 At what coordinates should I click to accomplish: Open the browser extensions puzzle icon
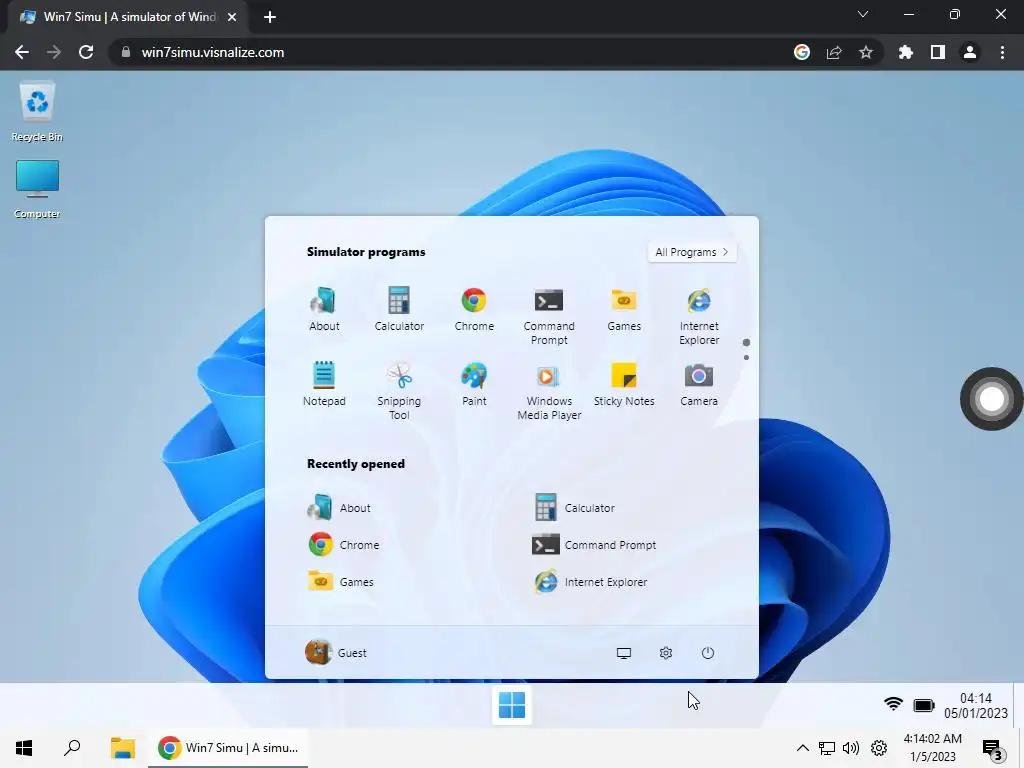905,52
